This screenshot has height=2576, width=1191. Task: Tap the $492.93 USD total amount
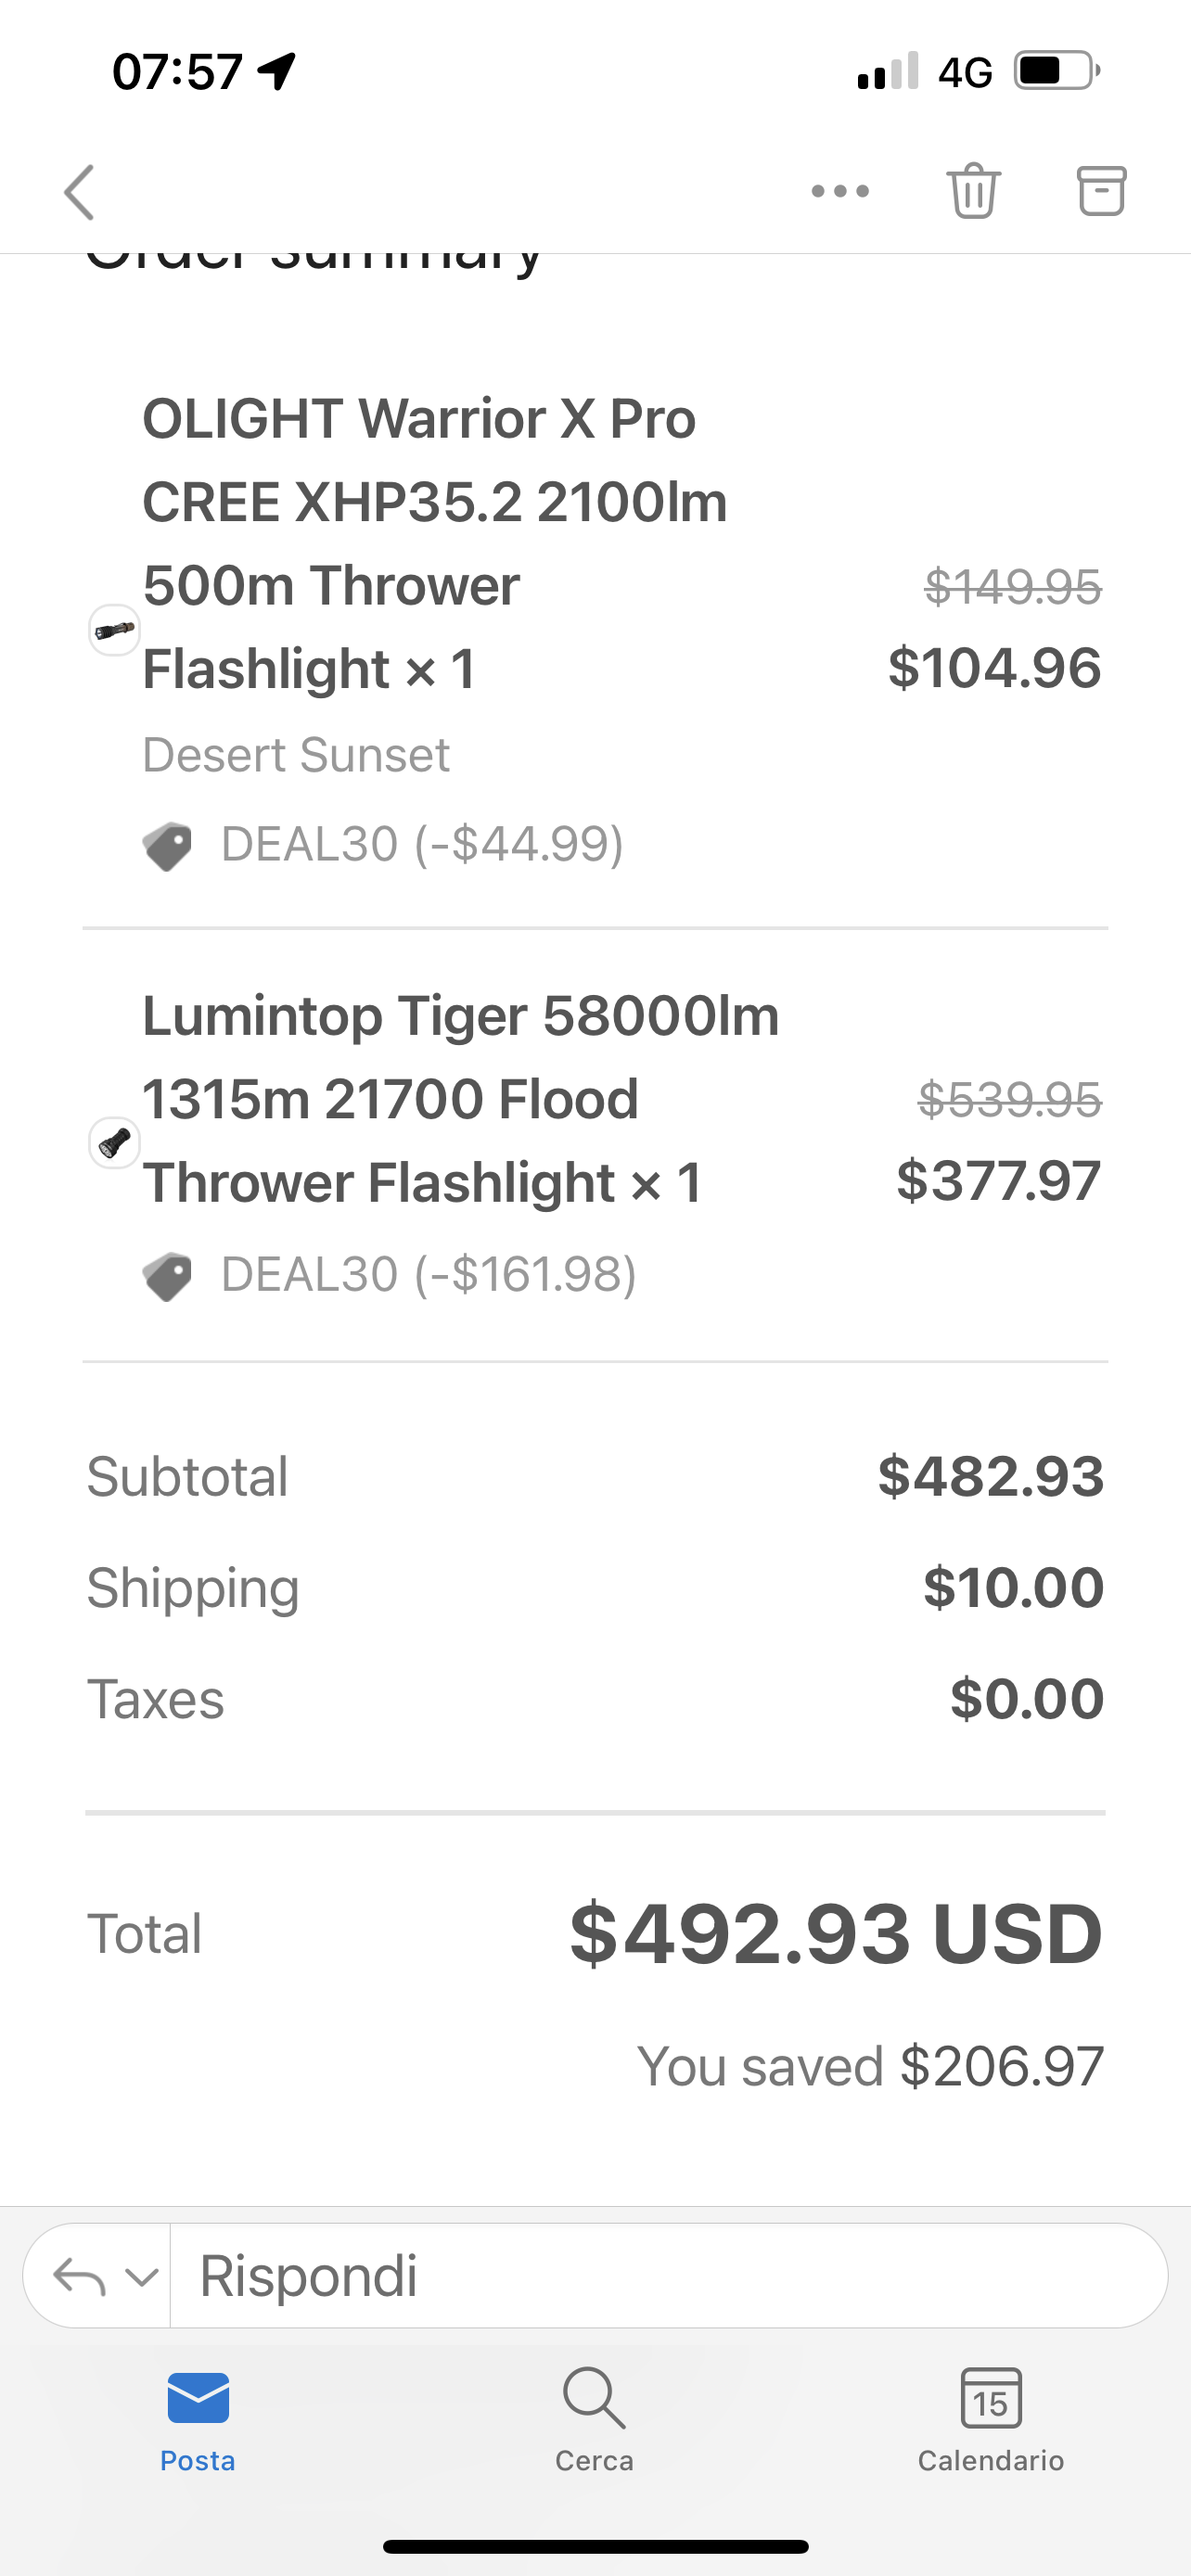[836, 1934]
